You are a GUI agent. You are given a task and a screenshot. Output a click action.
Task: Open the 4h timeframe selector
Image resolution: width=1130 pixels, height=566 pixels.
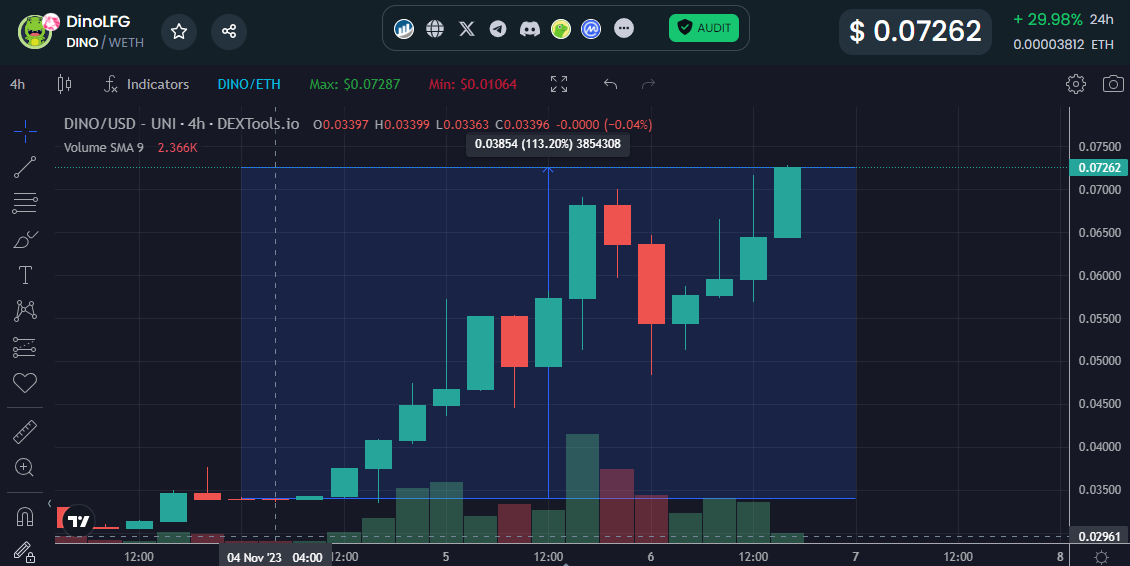(x=17, y=84)
